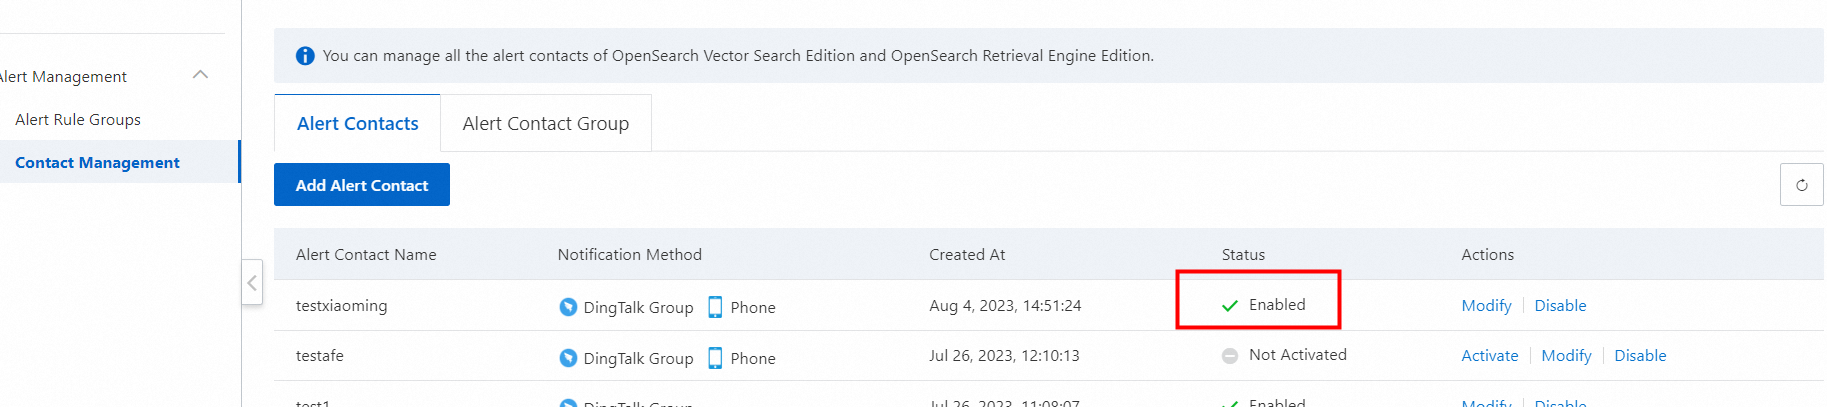The width and height of the screenshot is (1827, 407).
Task: Click Enabled status text for testxiaoming
Action: tap(1277, 304)
